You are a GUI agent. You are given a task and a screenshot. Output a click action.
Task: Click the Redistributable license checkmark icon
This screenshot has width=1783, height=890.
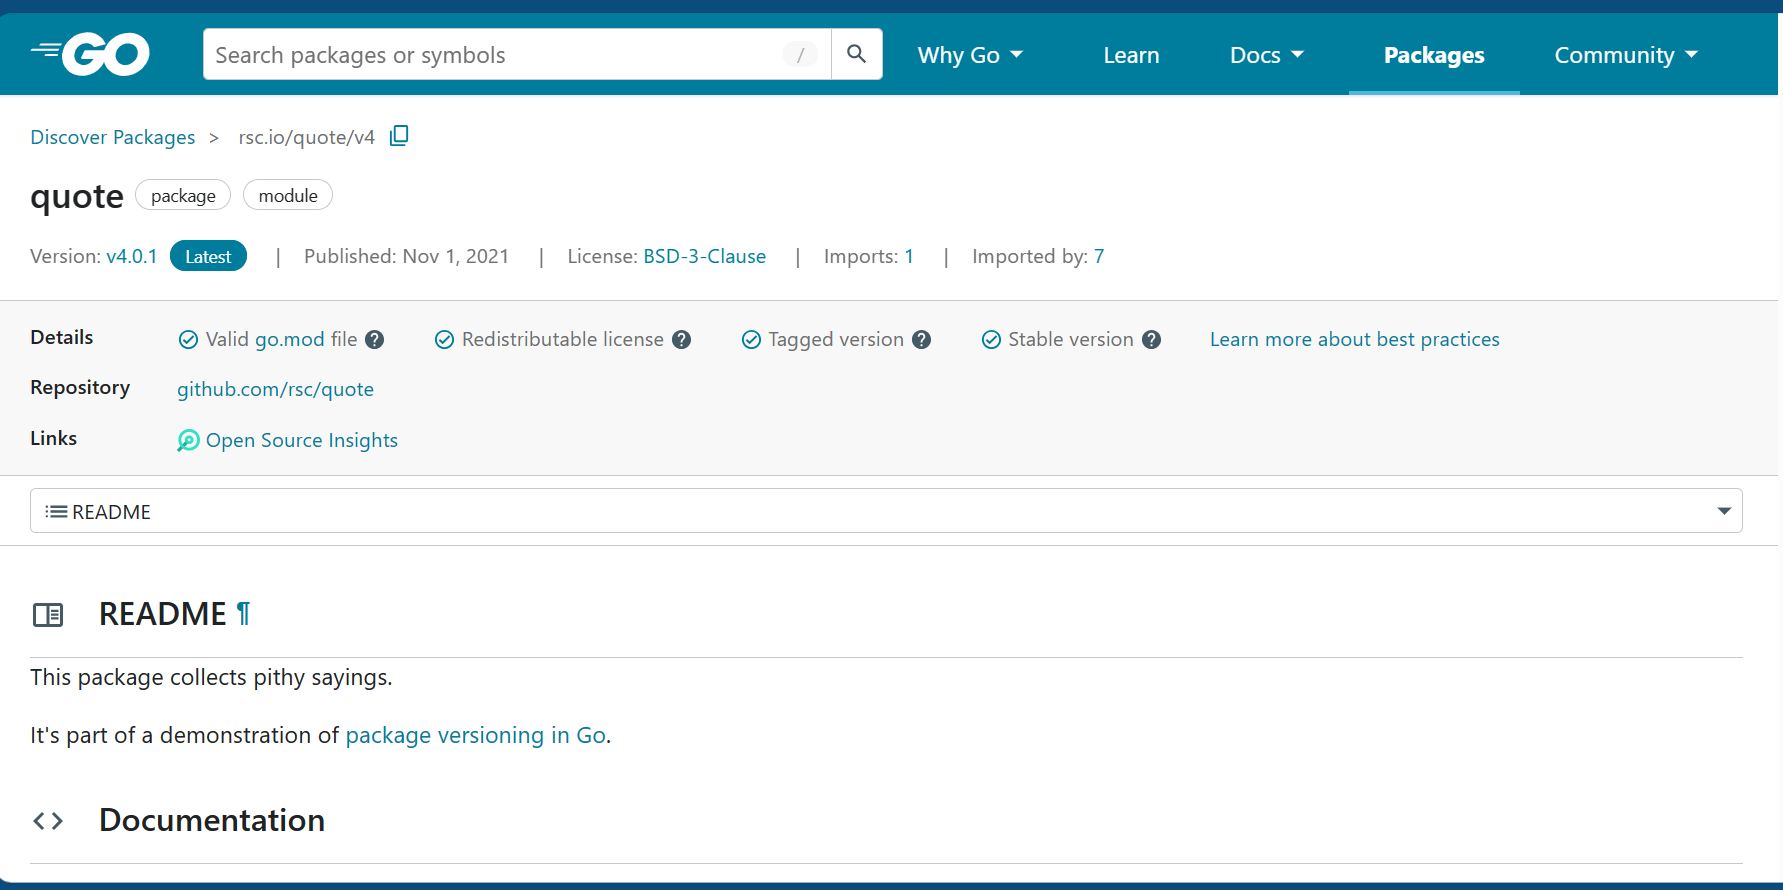click(445, 340)
